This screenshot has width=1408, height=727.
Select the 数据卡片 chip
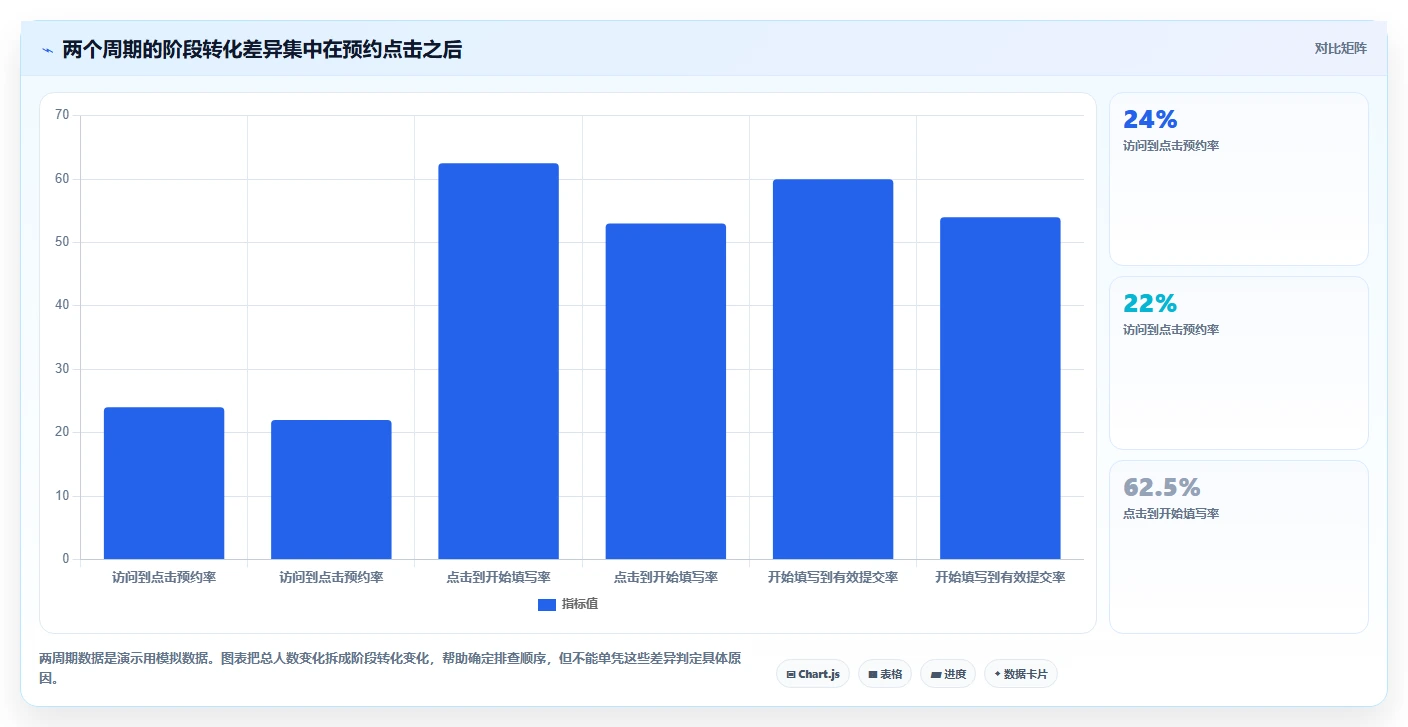pos(1021,674)
